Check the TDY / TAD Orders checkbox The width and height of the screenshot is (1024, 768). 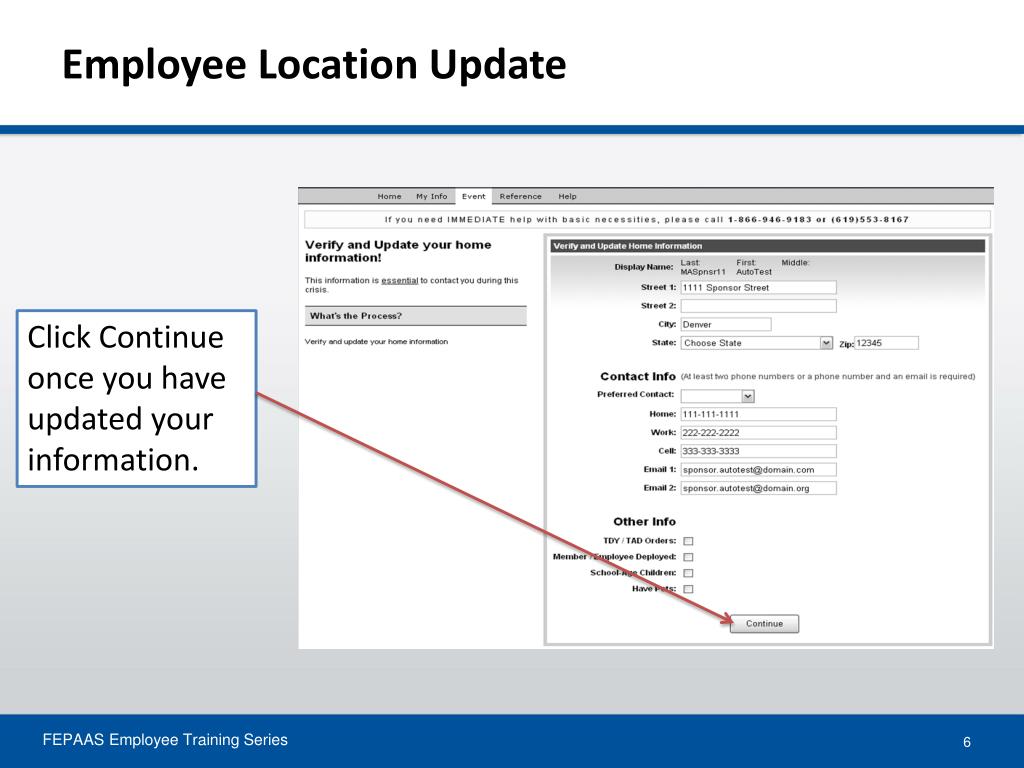(688, 541)
